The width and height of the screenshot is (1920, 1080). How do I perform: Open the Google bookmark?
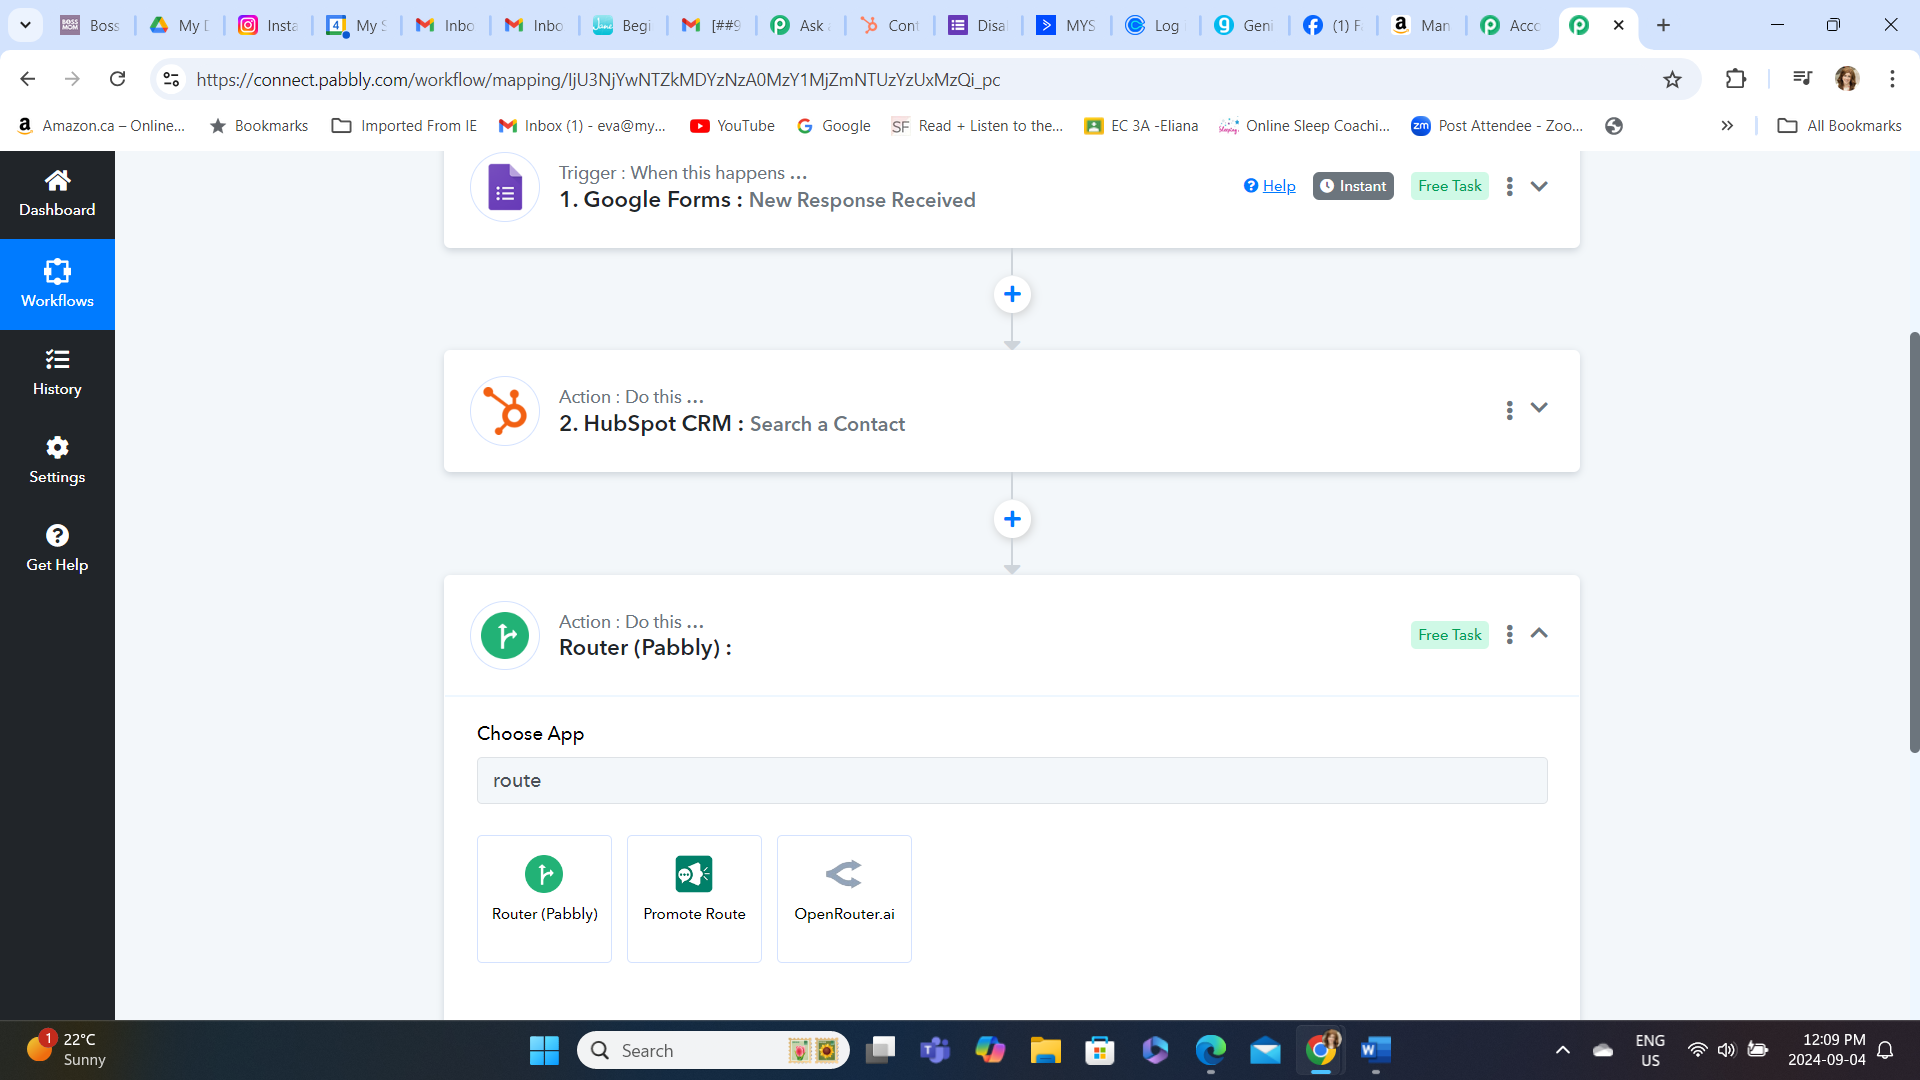[x=833, y=125]
